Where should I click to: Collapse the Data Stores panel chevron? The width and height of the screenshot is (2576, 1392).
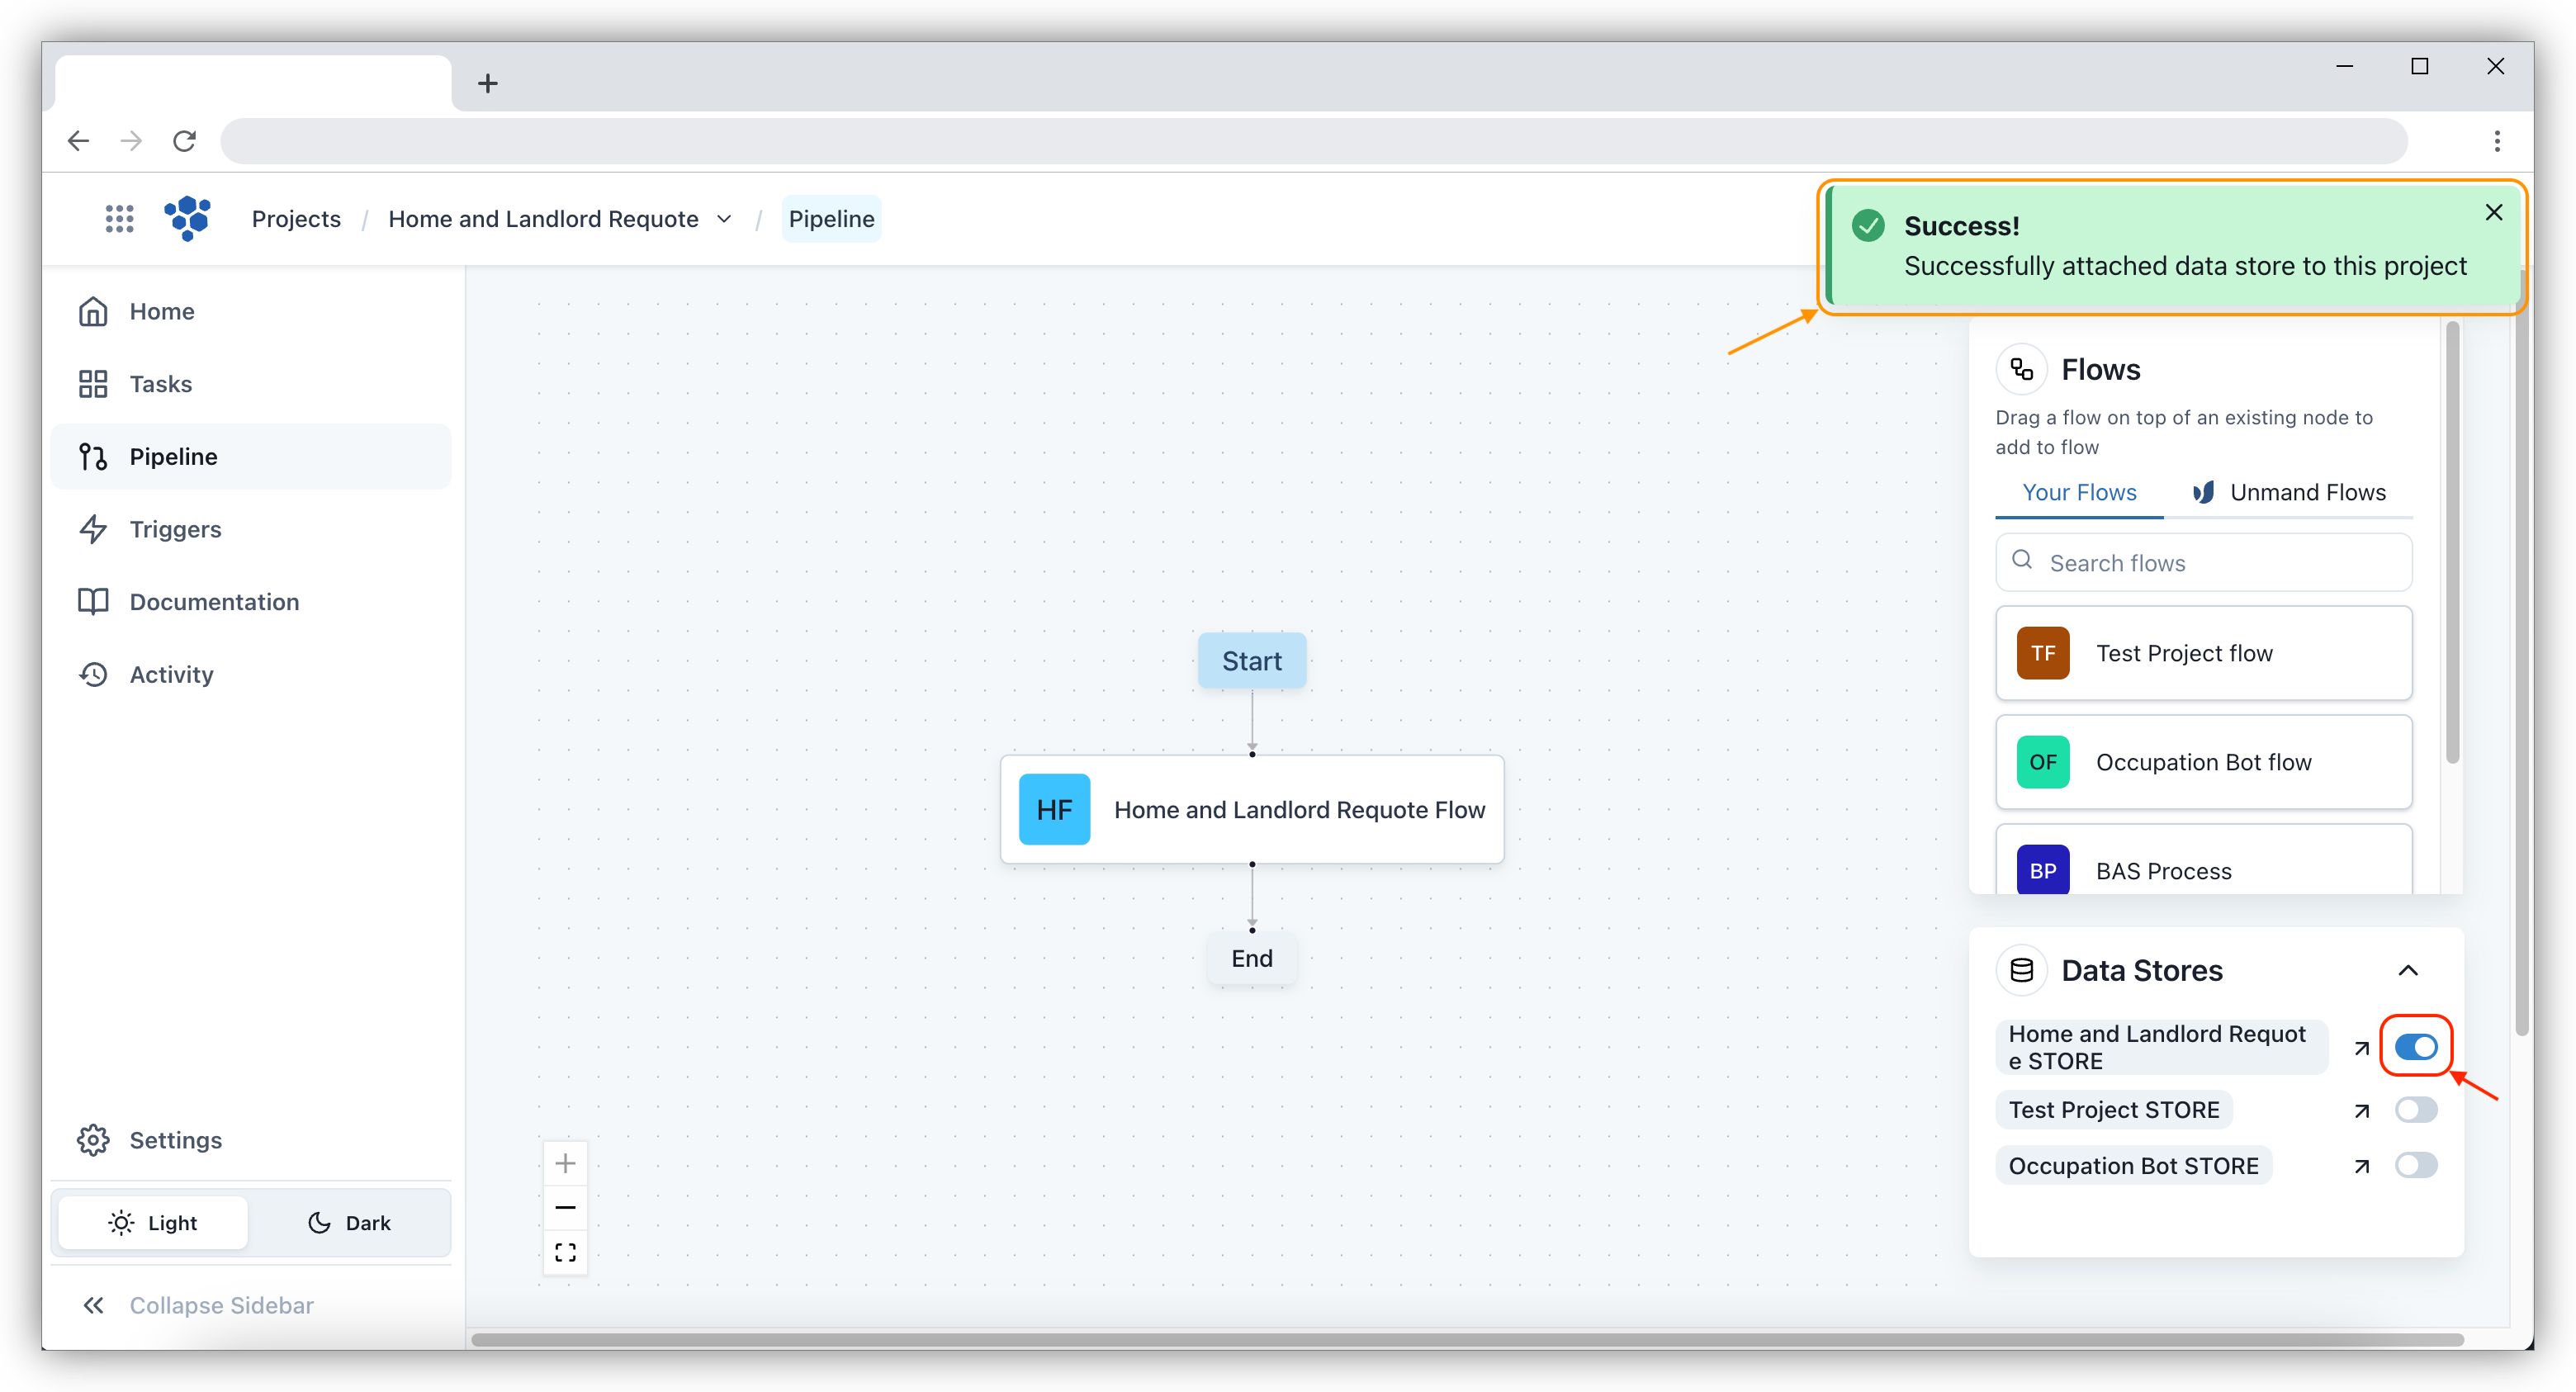point(2408,970)
